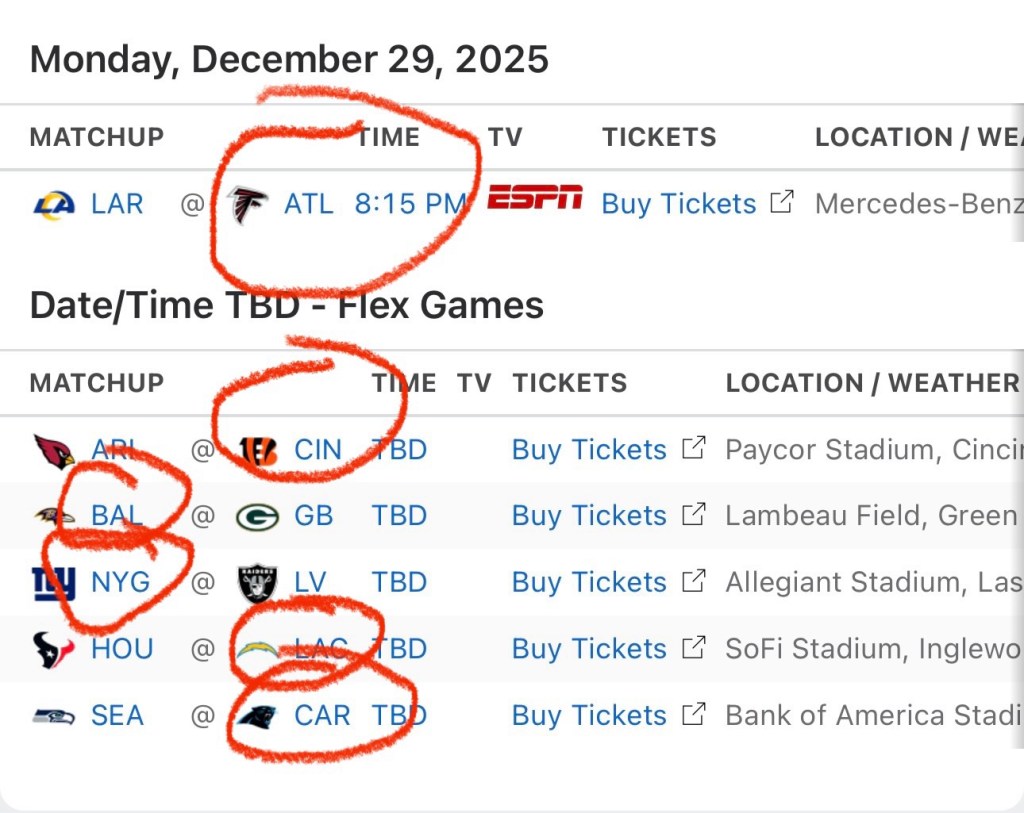
Task: Open the SEA team link
Action: pos(117,716)
